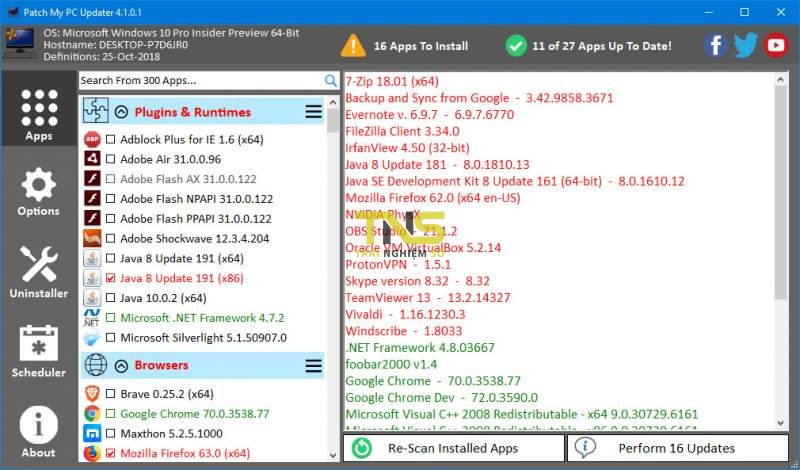The height and width of the screenshot is (470, 800).
Task: Click Perform 16 Updates button
Action: point(678,448)
